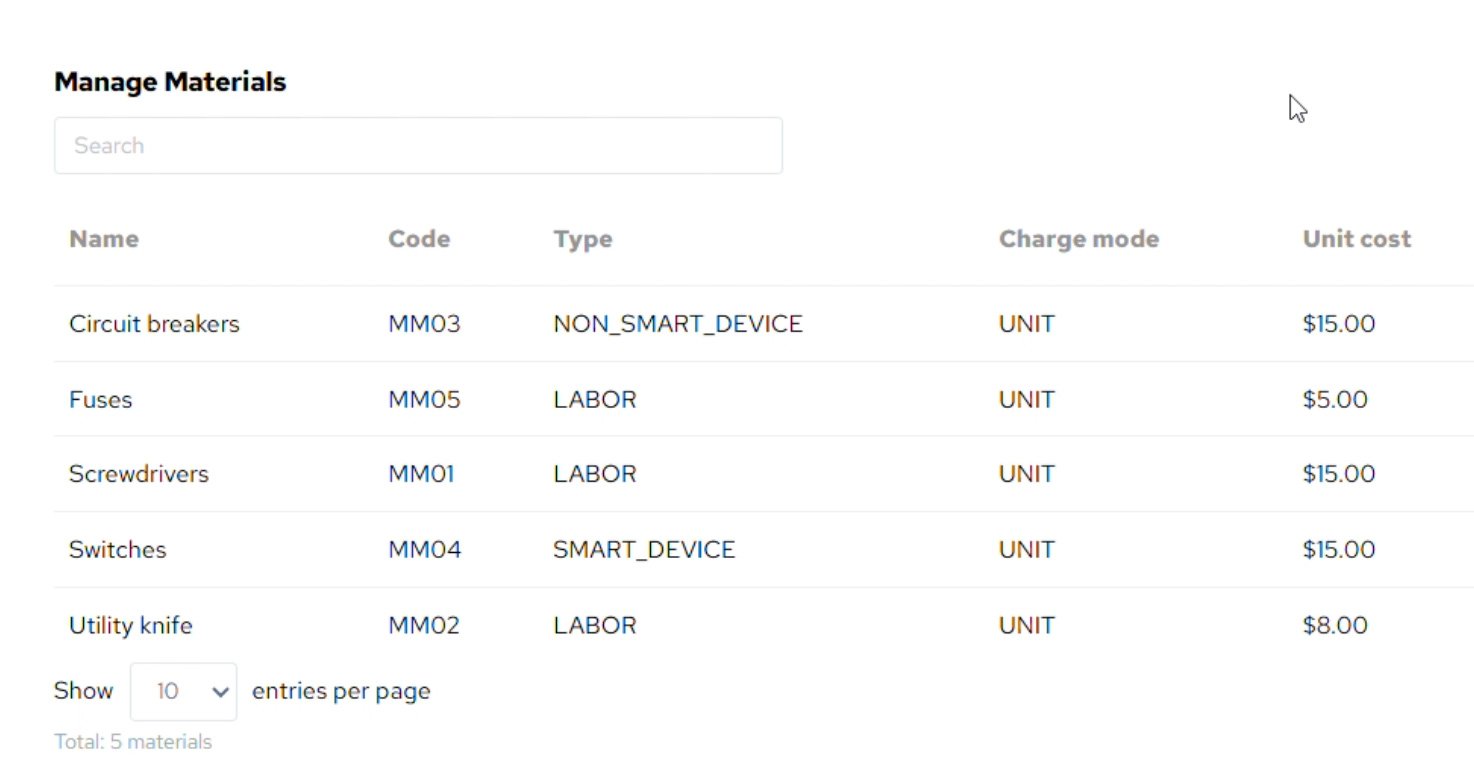Open the Fuses material entry
The width and height of the screenshot is (1474, 772).
100,399
